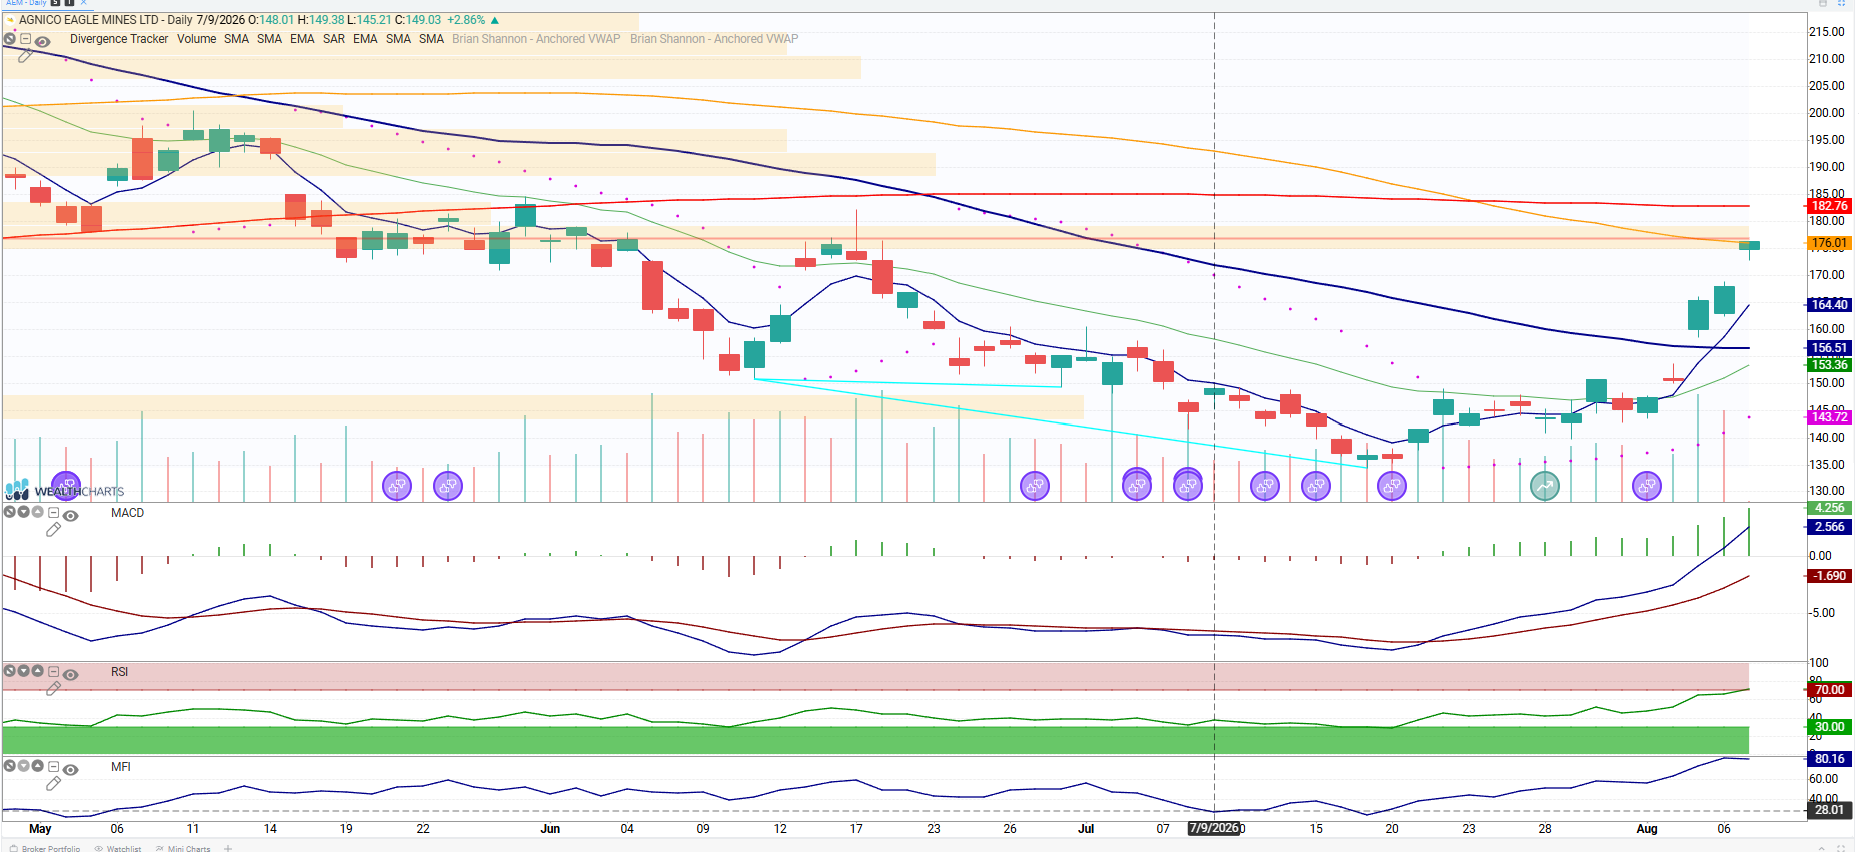The height and width of the screenshot is (852, 1859).
Task: Move the RSI panel up
Action: tap(37, 671)
